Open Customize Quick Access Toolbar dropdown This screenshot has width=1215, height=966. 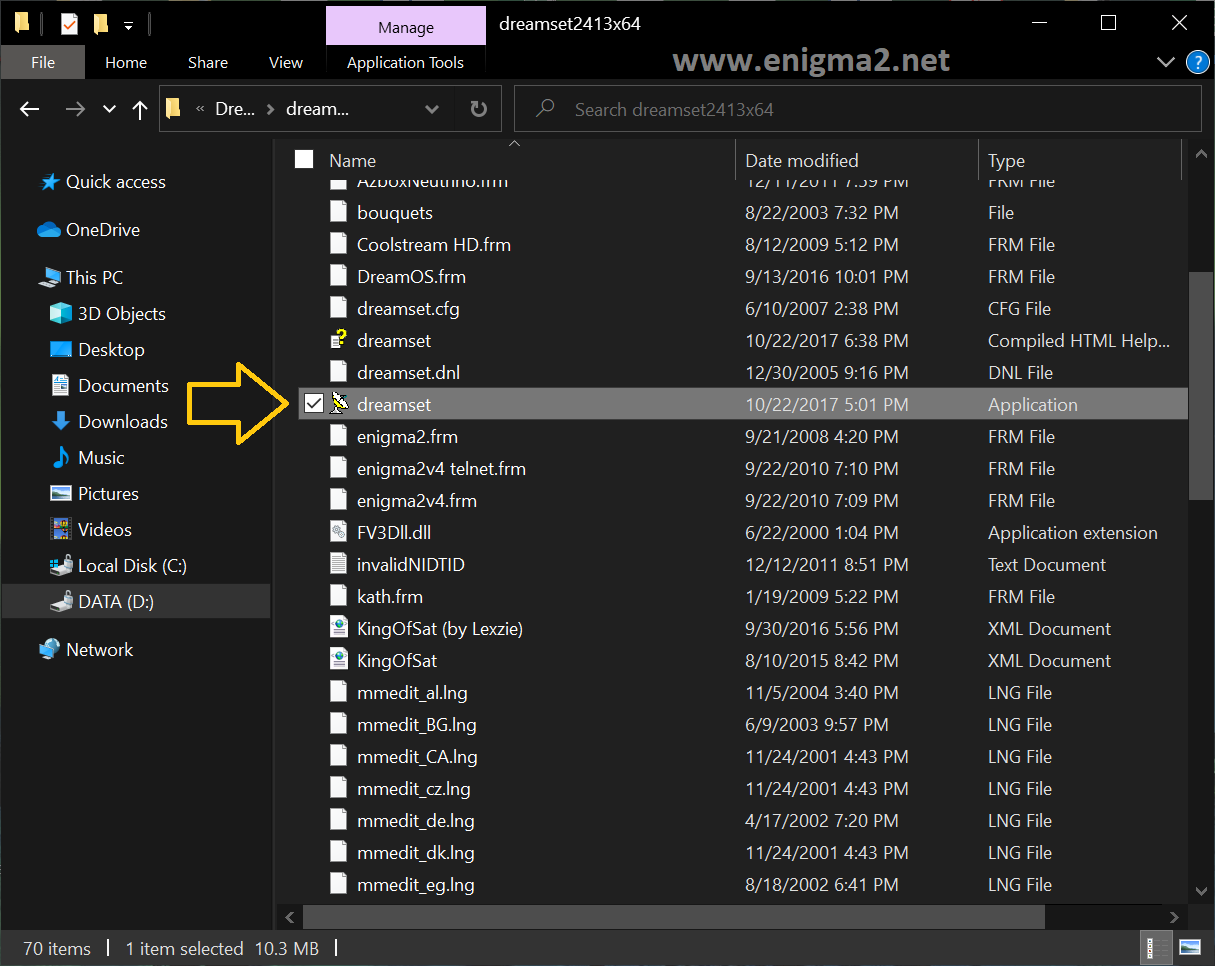(128, 24)
